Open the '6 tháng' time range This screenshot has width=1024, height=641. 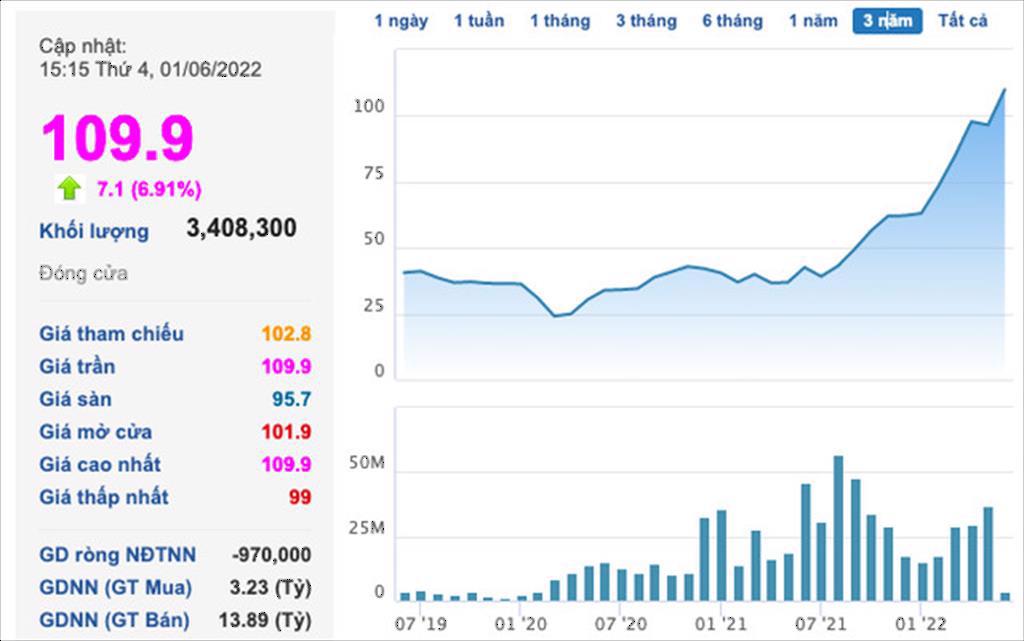pos(732,21)
